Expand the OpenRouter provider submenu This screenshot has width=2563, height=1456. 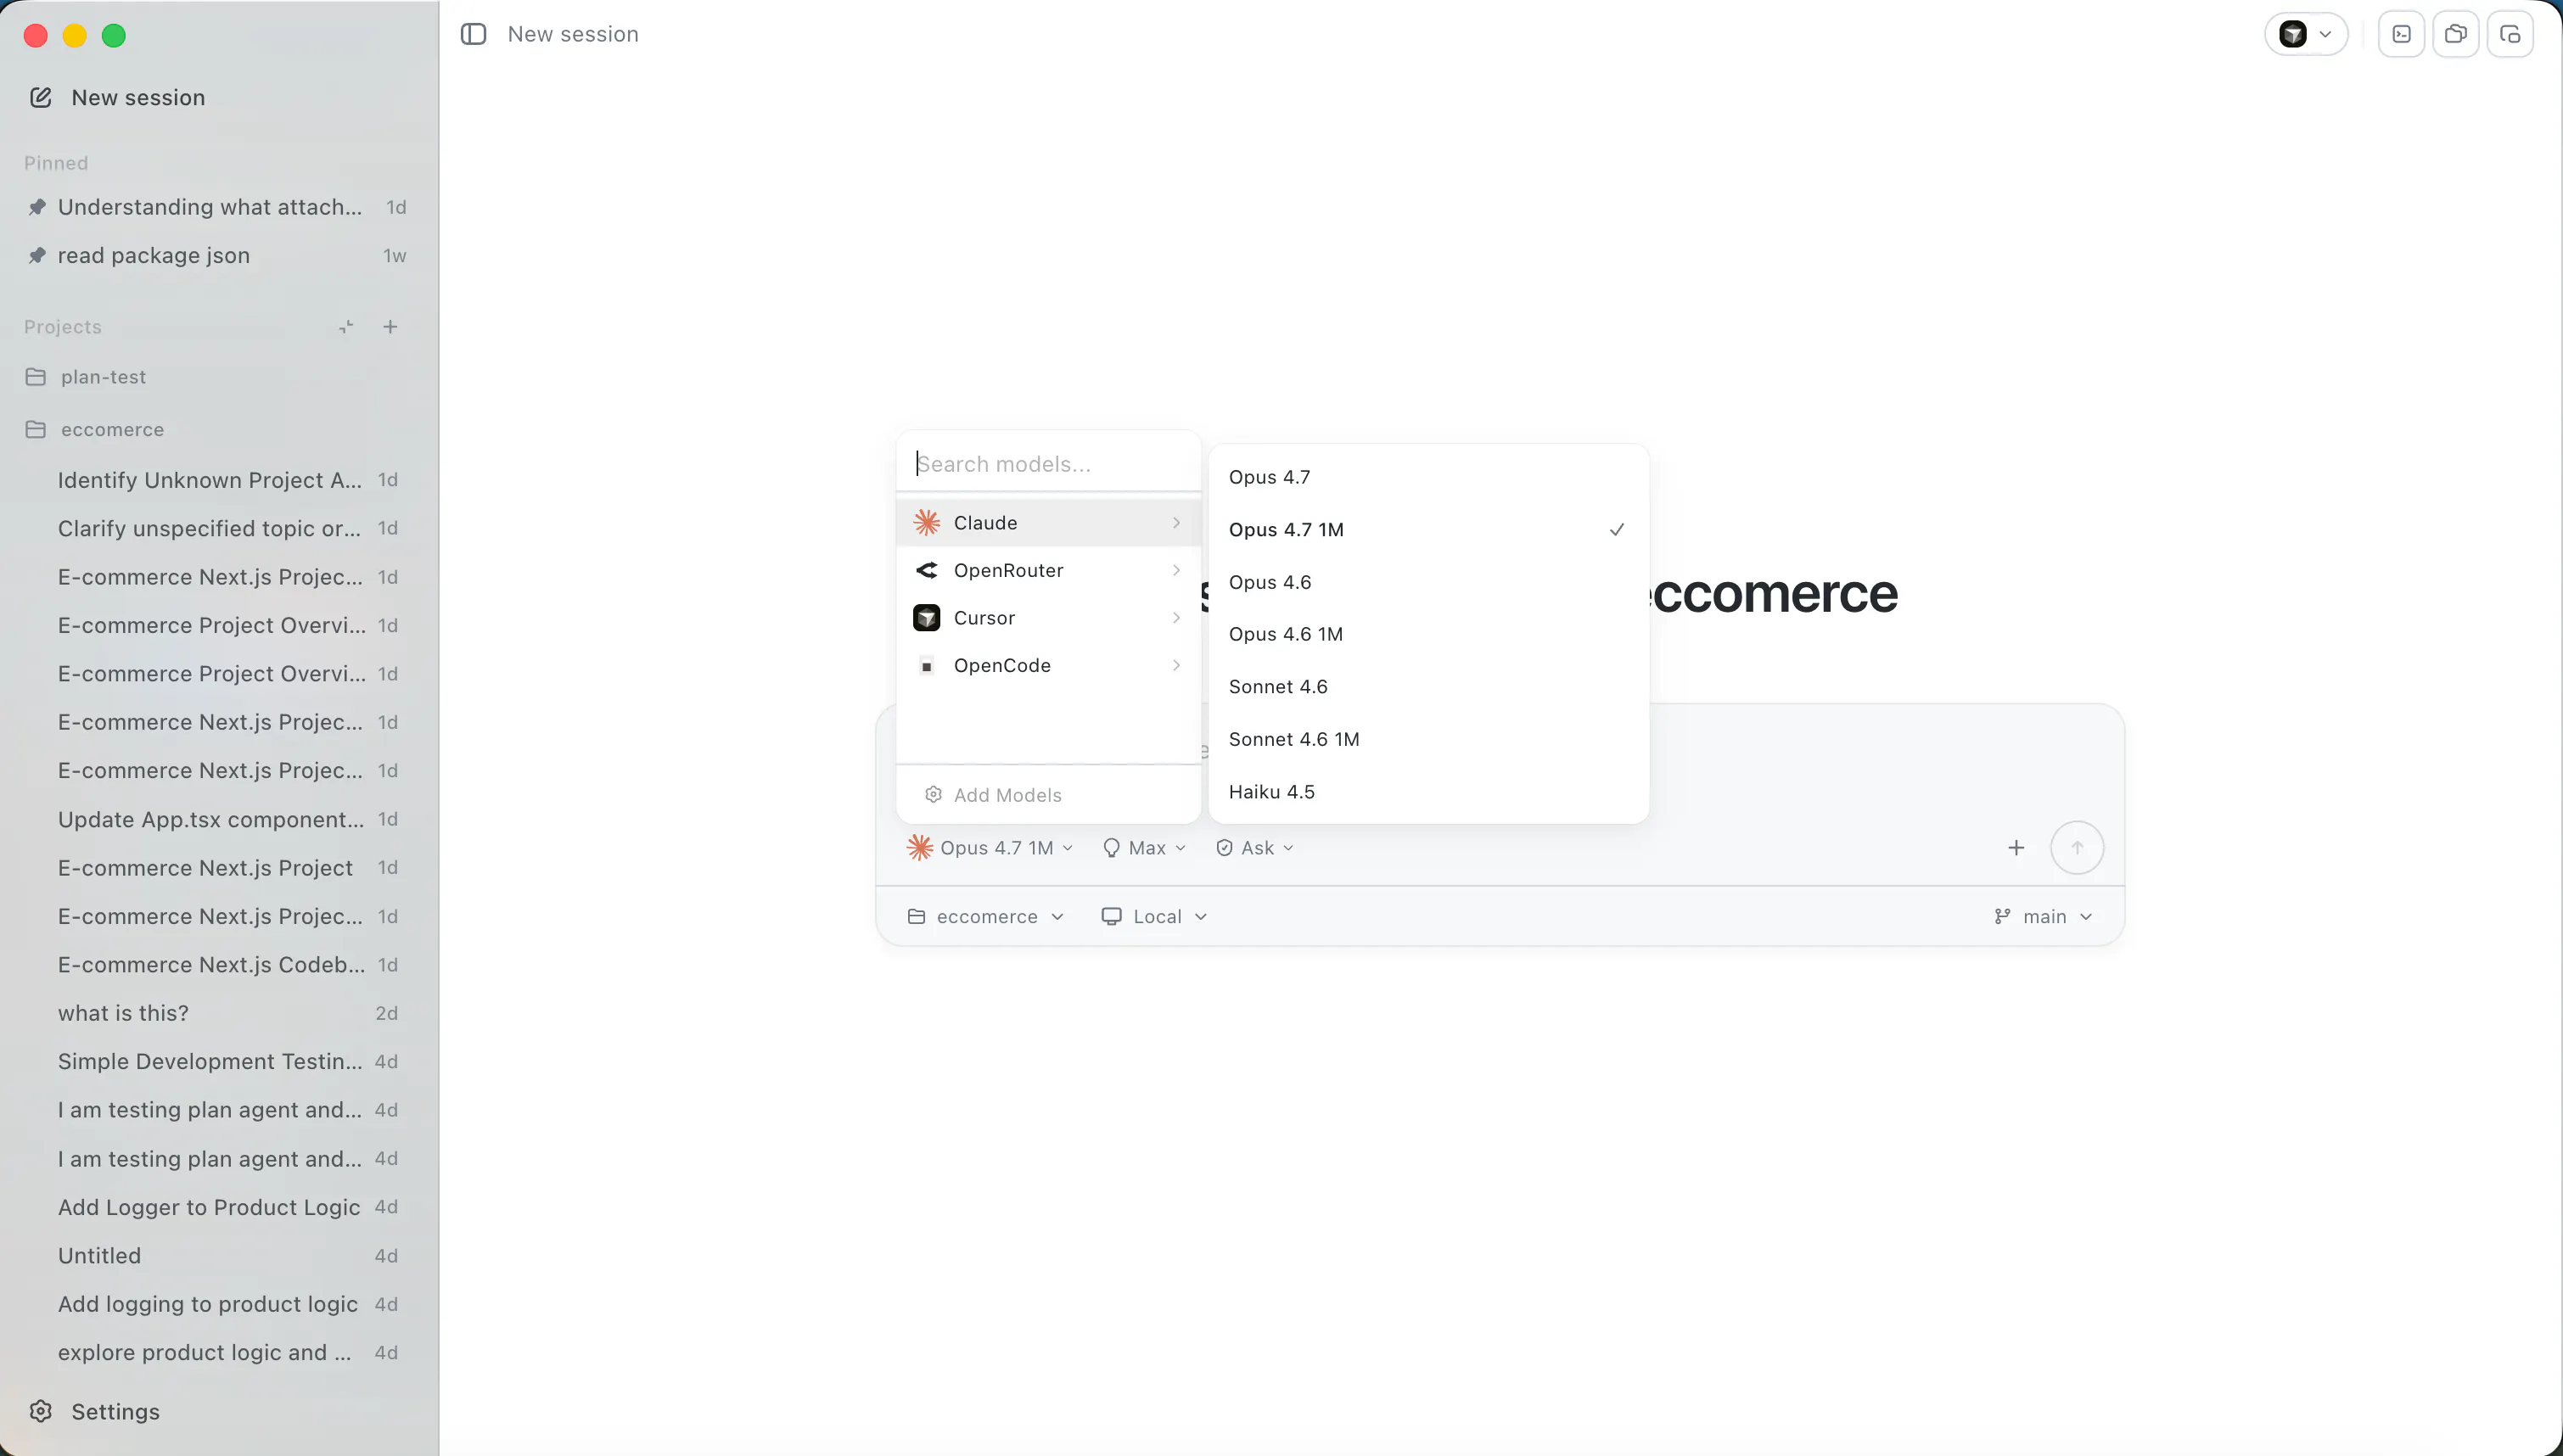pyautogui.click(x=1048, y=570)
